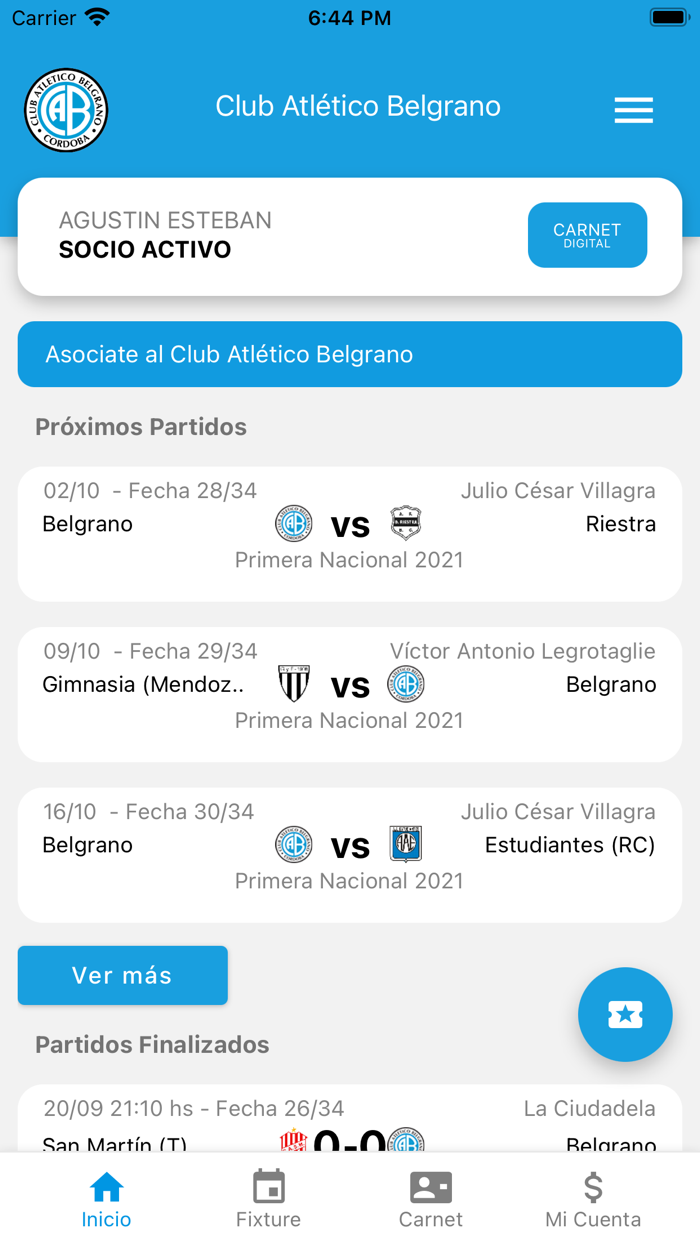Tap the Riestra club badge
This screenshot has width=700, height=1244.
click(x=406, y=523)
